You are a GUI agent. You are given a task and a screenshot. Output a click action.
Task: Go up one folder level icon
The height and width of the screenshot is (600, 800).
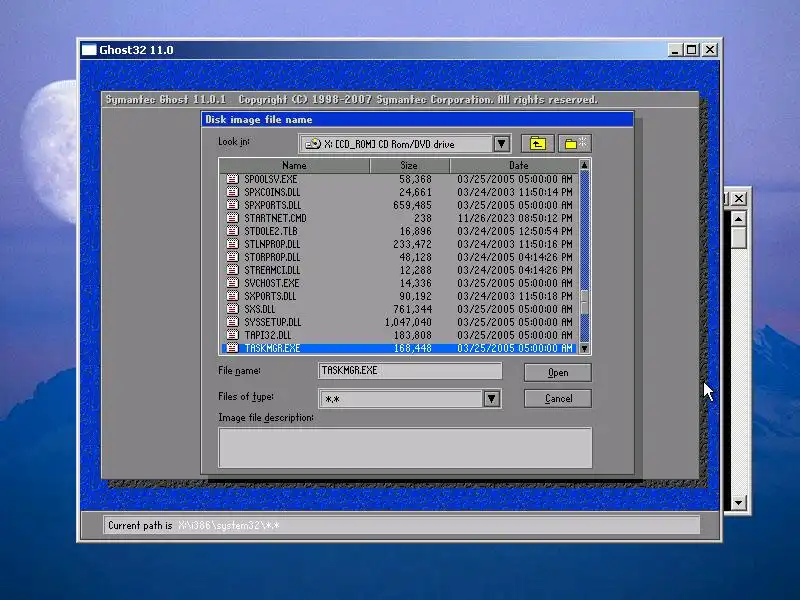point(537,144)
